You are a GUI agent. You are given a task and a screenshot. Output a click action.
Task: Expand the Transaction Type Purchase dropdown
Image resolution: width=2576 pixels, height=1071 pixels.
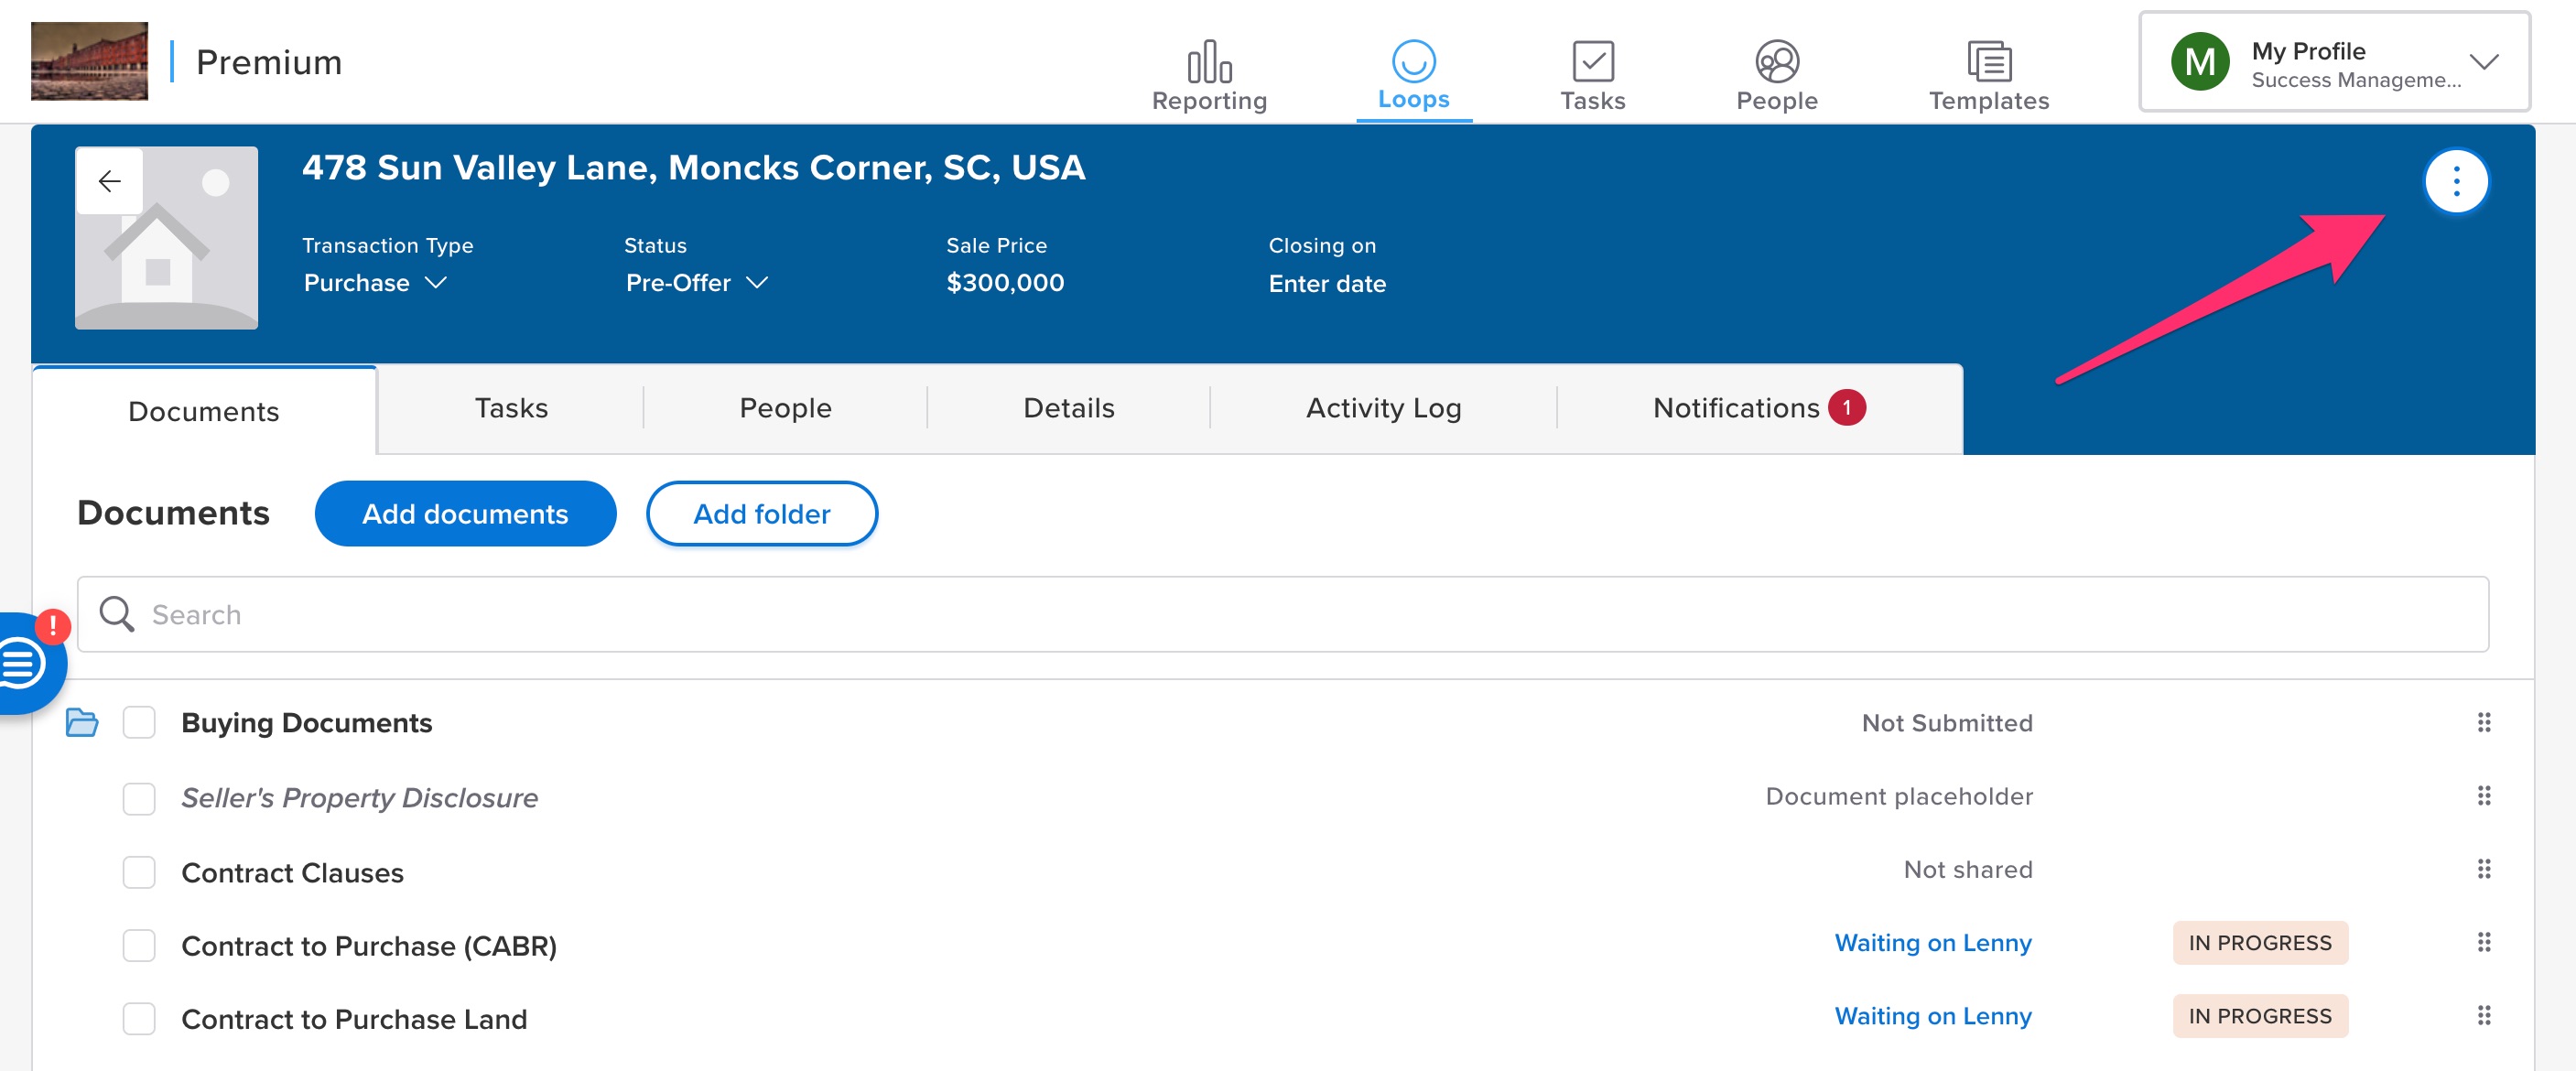[375, 283]
